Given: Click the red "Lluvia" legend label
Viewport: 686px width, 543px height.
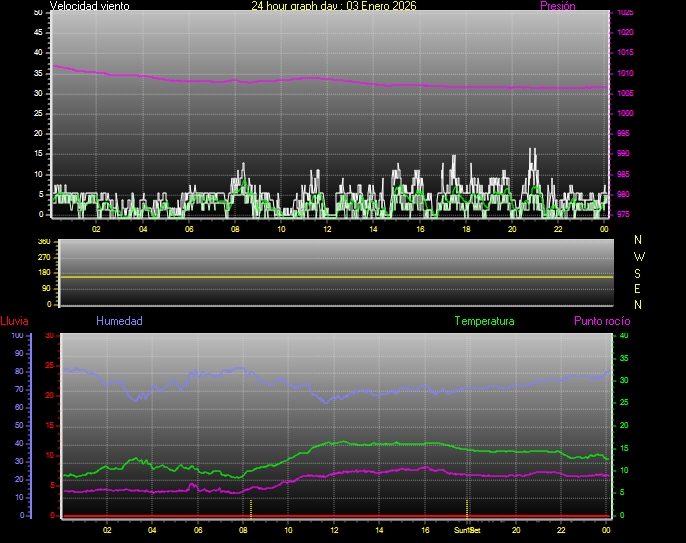Looking at the screenshot, I should [x=14, y=321].
